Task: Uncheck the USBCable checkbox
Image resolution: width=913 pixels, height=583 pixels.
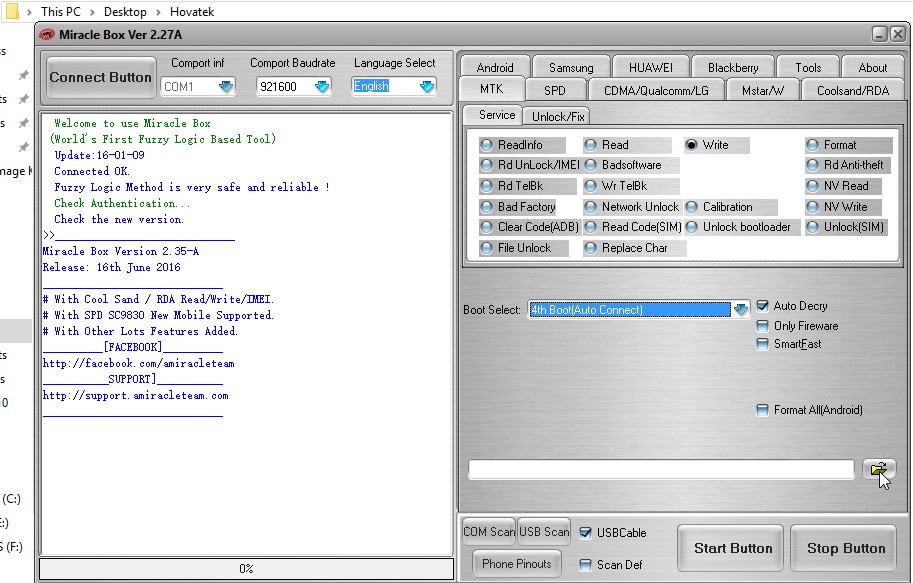Action: [586, 532]
